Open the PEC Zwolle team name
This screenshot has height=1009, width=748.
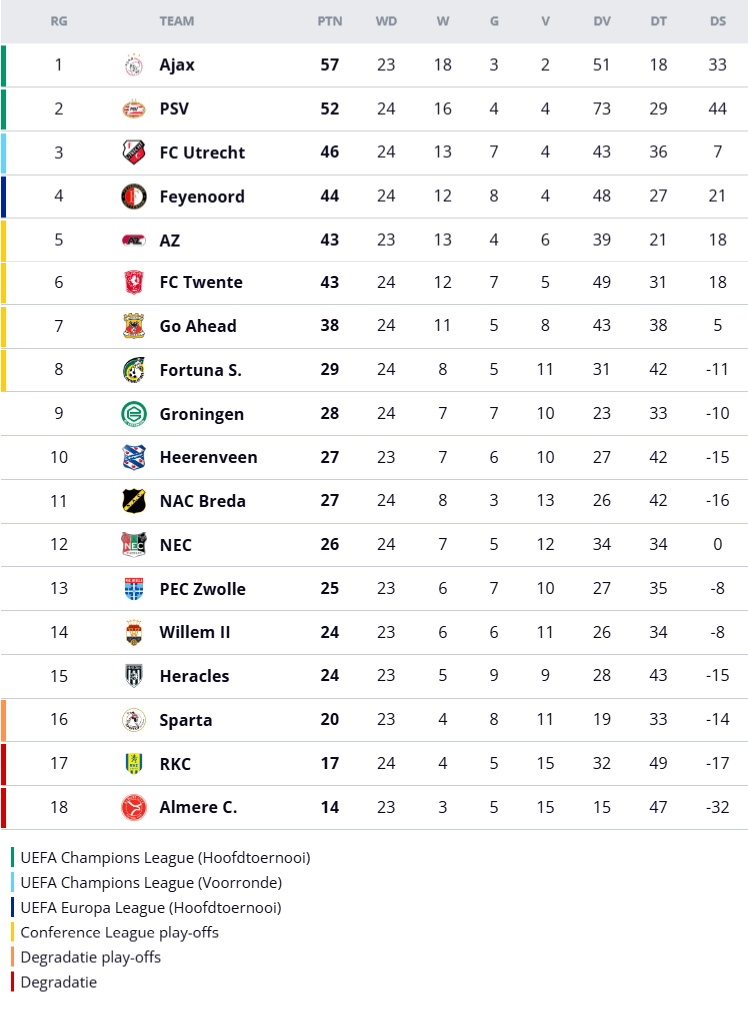click(x=202, y=589)
